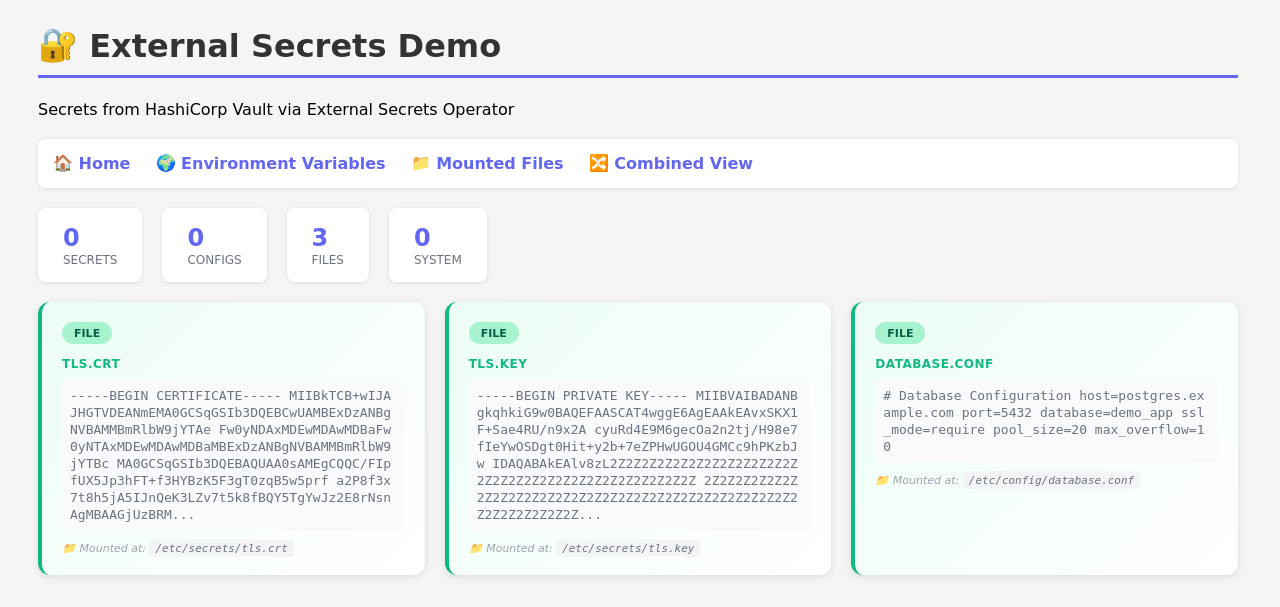Viewport: 1280px width, 607px height.
Task: Click the FILE badge on the TLS.CRT card
Action: coord(87,333)
